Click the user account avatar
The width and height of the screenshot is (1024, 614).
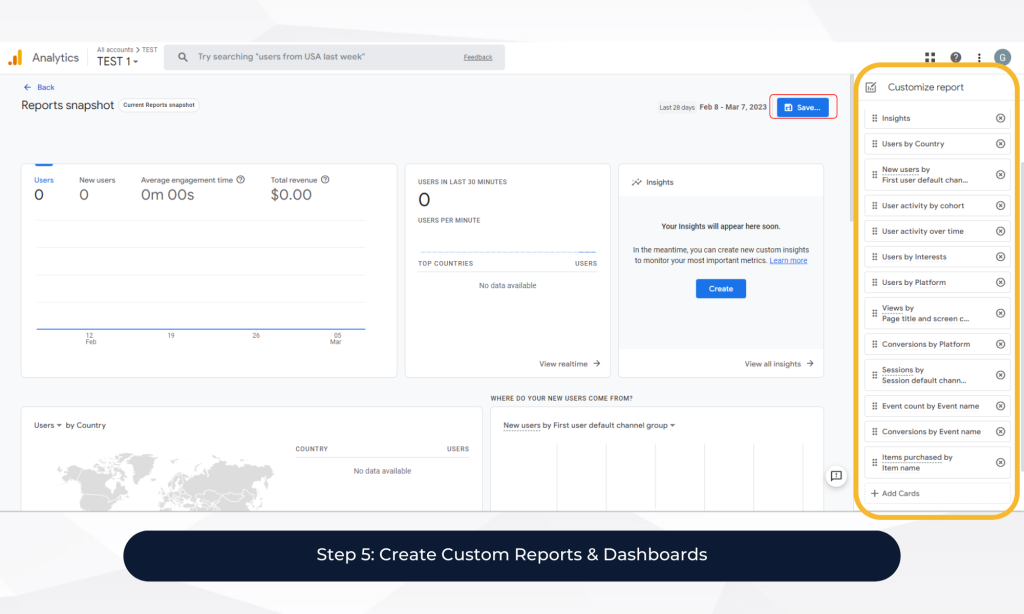point(1002,57)
